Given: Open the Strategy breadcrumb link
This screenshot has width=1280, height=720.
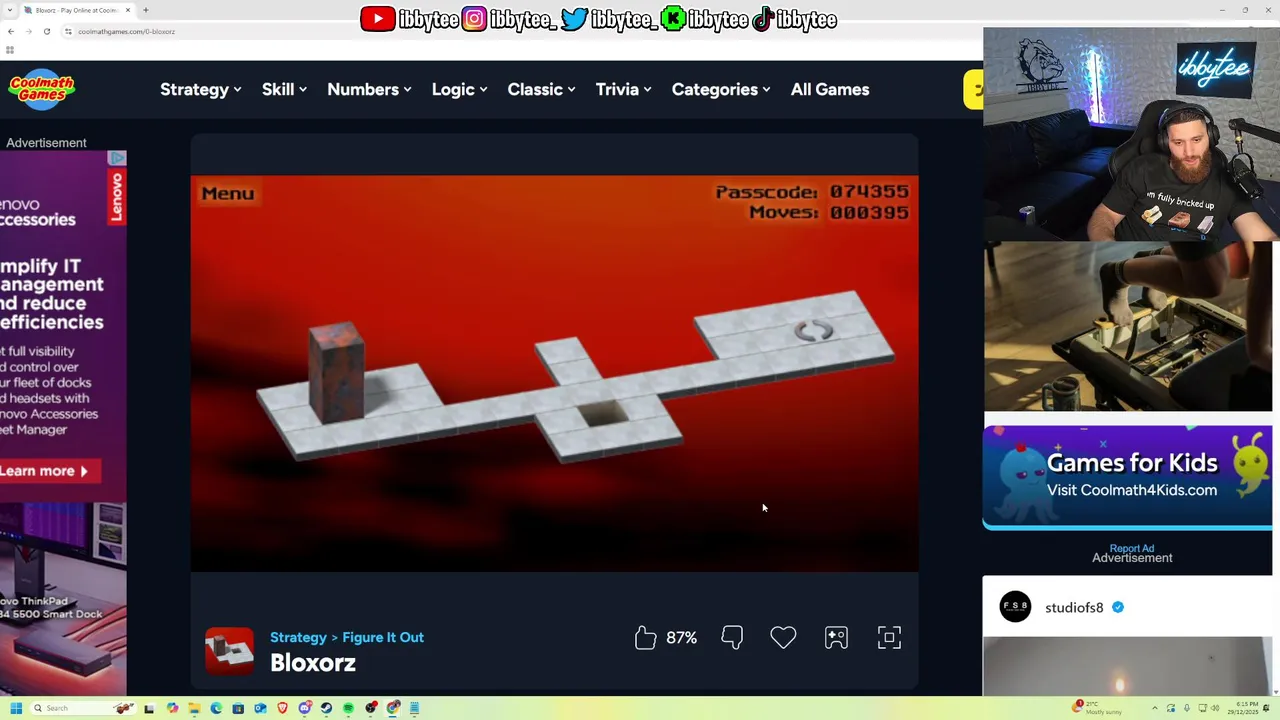Looking at the screenshot, I should pyautogui.click(x=298, y=637).
